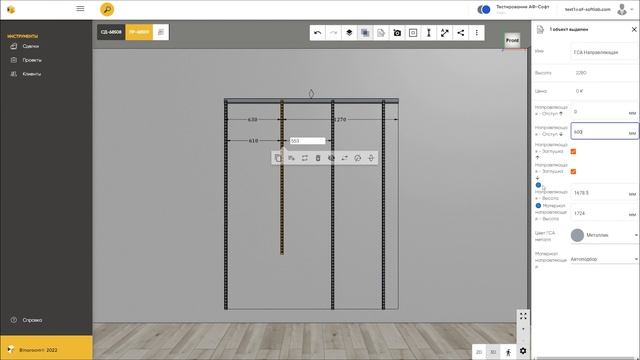Image resolution: width=640 pixels, height=360 pixels.
Task: Click the square frame view icon
Action: [x=413, y=33]
